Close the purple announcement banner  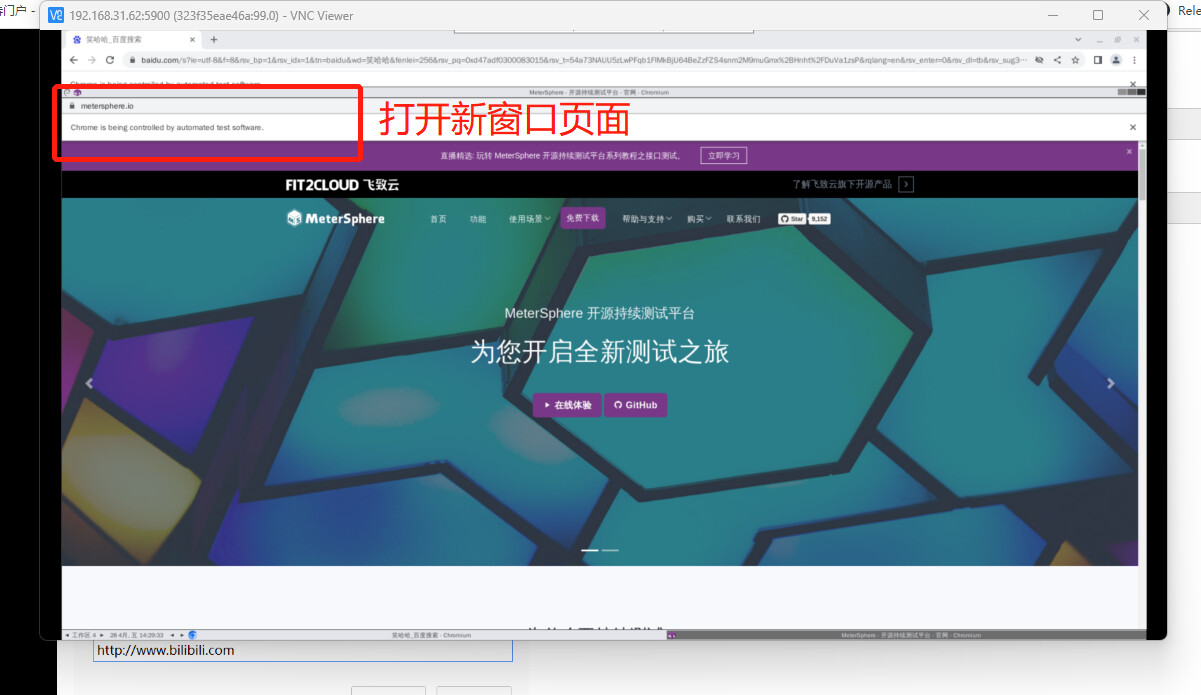coord(1129,151)
